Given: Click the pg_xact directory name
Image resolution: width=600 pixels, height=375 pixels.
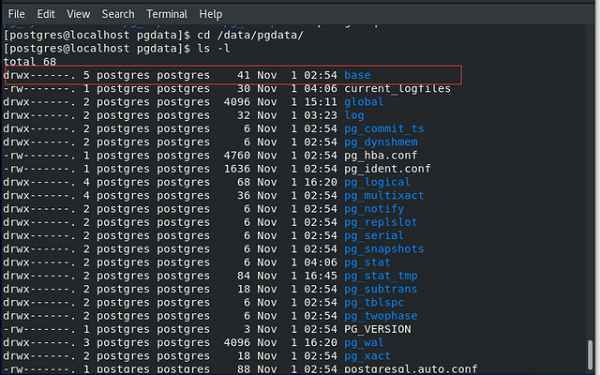Looking at the screenshot, I should tap(367, 356).
